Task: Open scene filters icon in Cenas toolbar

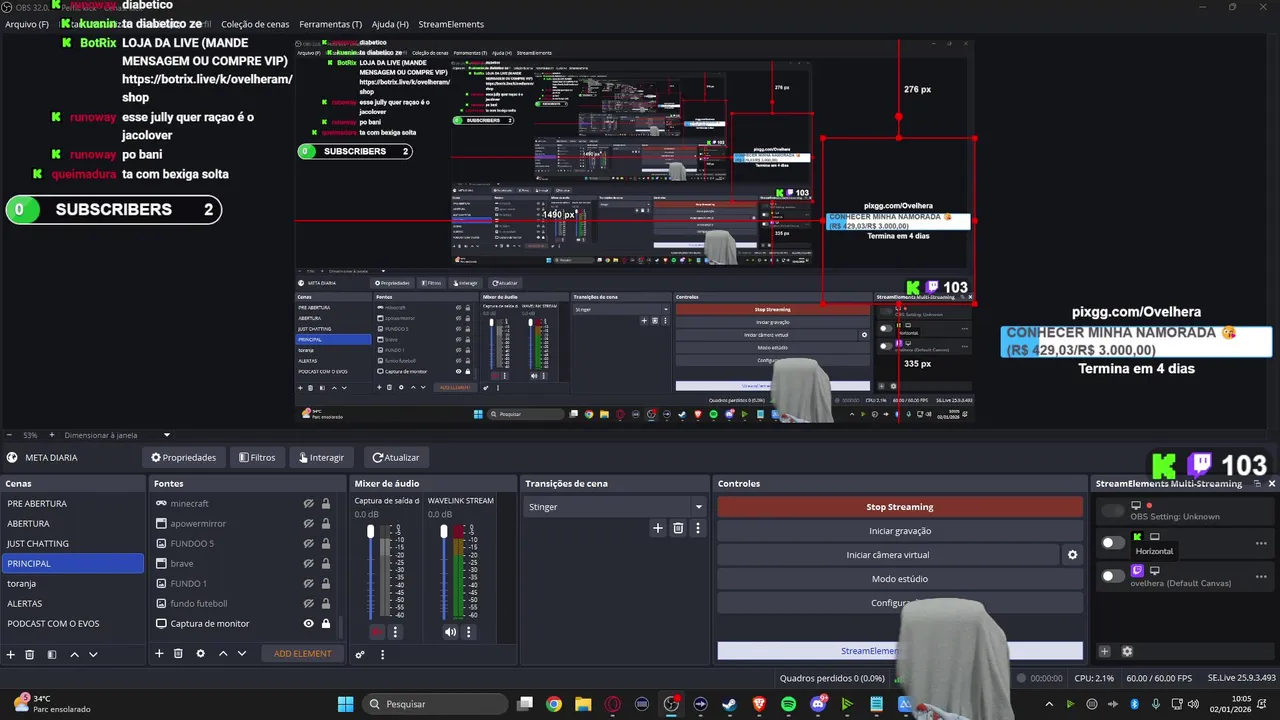Action: point(52,654)
